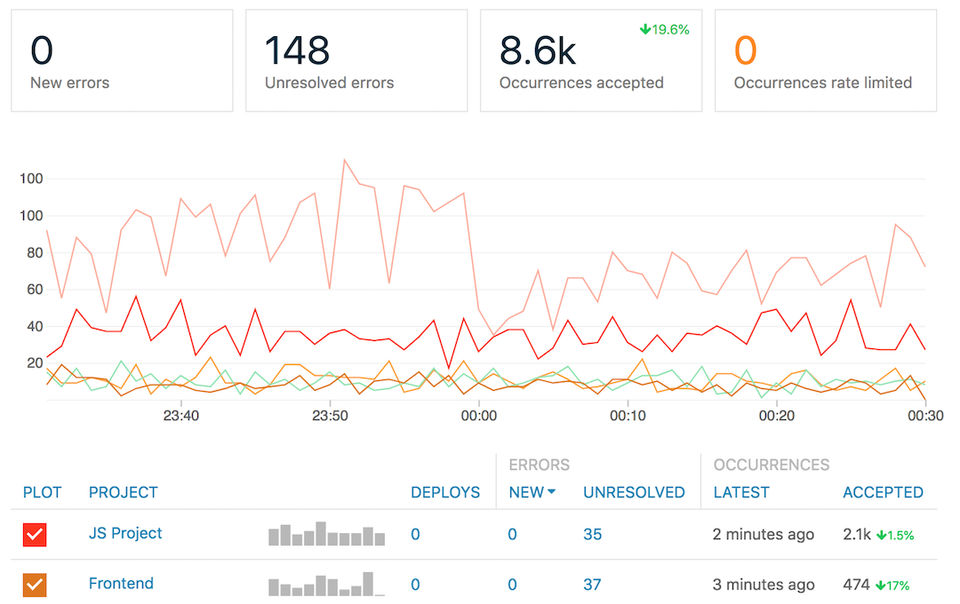
Task: Uncheck the Frontend plot checkbox
Action: tap(35, 584)
